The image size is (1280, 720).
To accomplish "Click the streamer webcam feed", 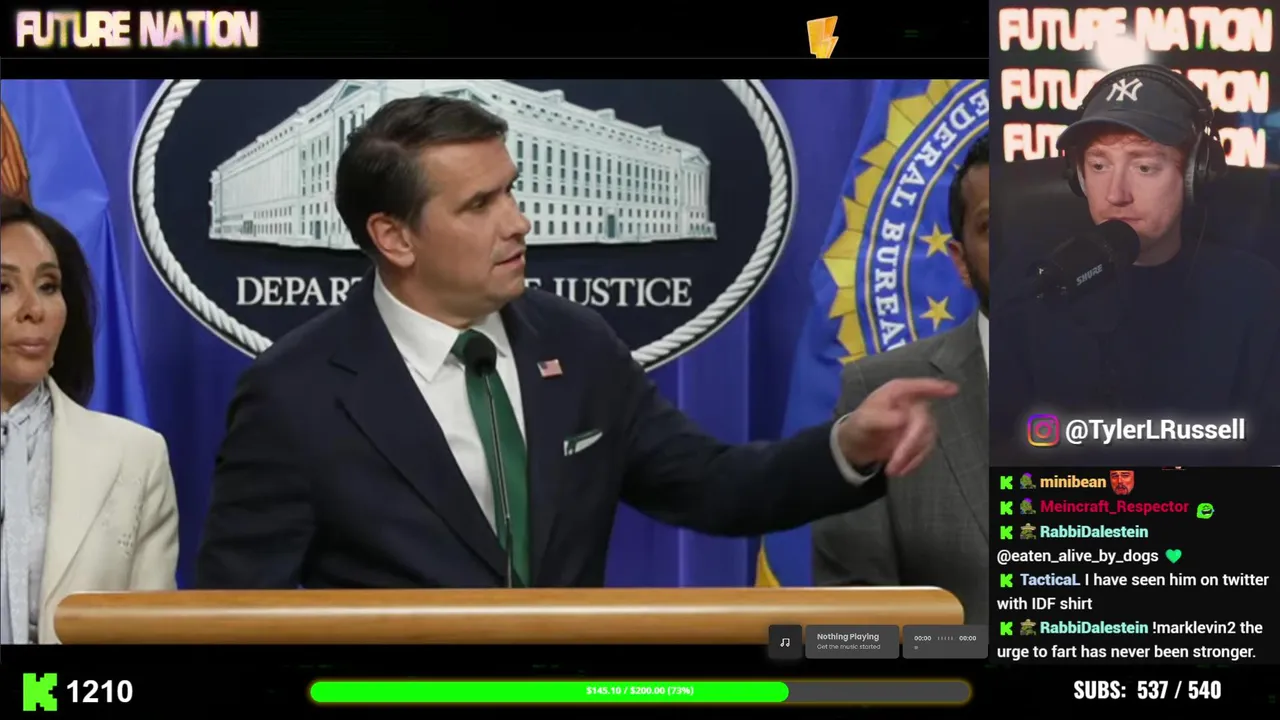I will coord(1134,233).
